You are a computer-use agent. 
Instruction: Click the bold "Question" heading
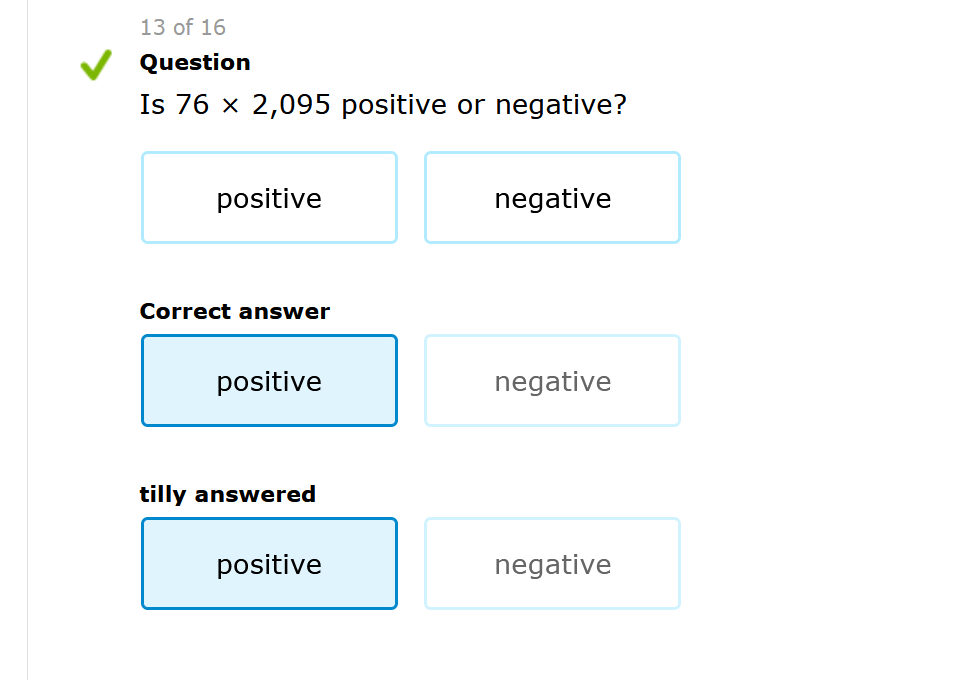195,62
